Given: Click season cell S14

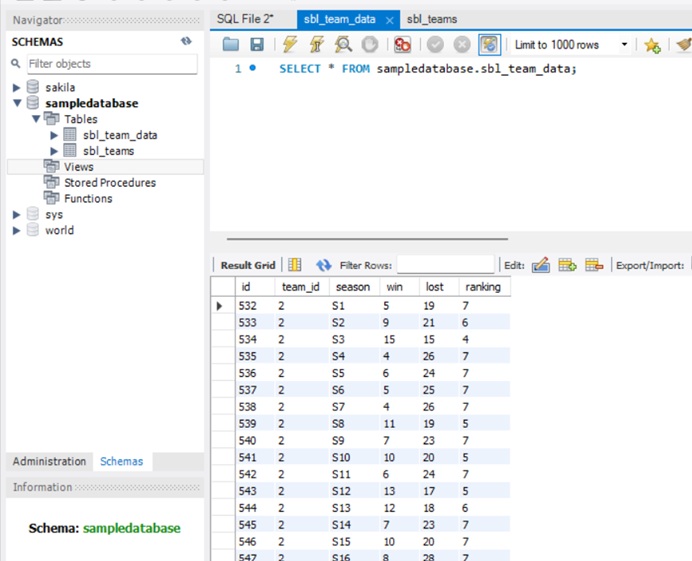Looking at the screenshot, I should pos(354,525).
